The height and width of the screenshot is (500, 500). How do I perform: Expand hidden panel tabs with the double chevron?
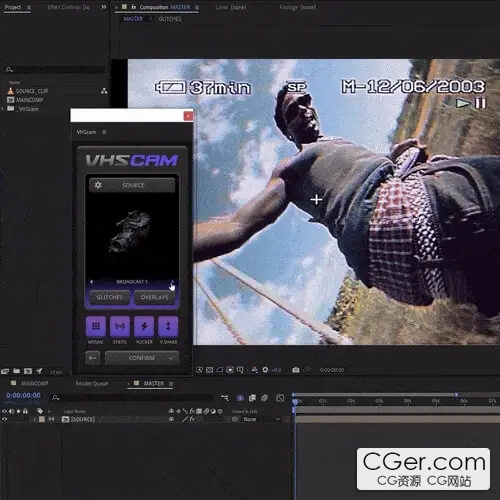[x=104, y=7]
